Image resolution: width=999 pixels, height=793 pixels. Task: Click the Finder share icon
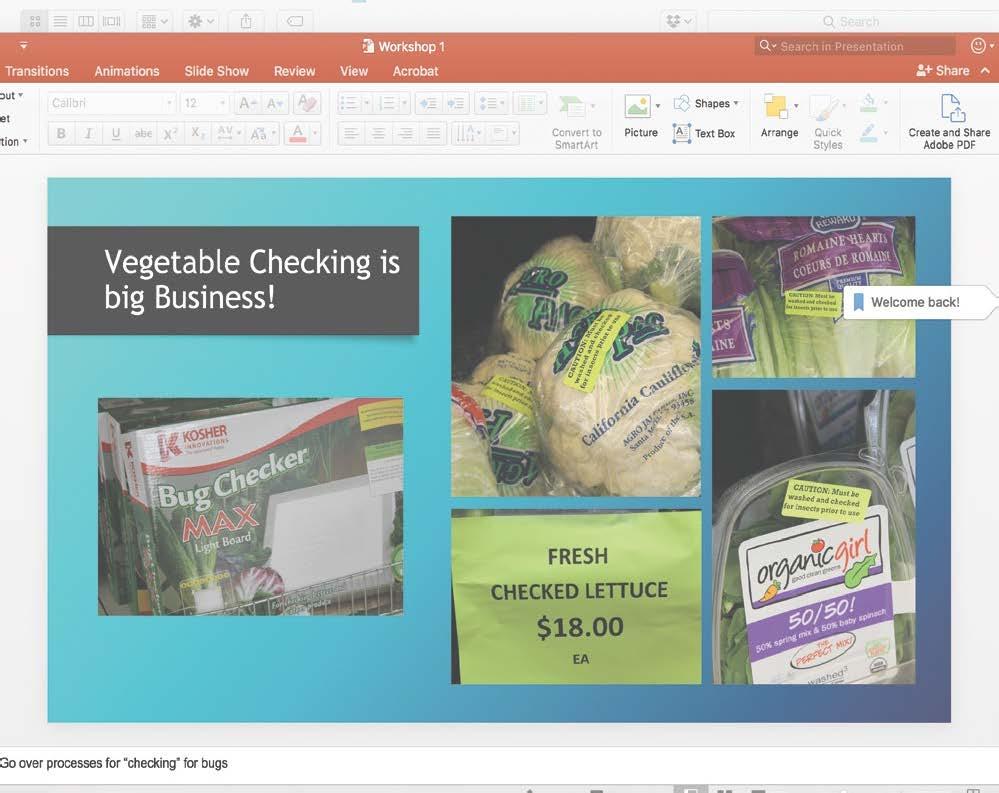[246, 22]
